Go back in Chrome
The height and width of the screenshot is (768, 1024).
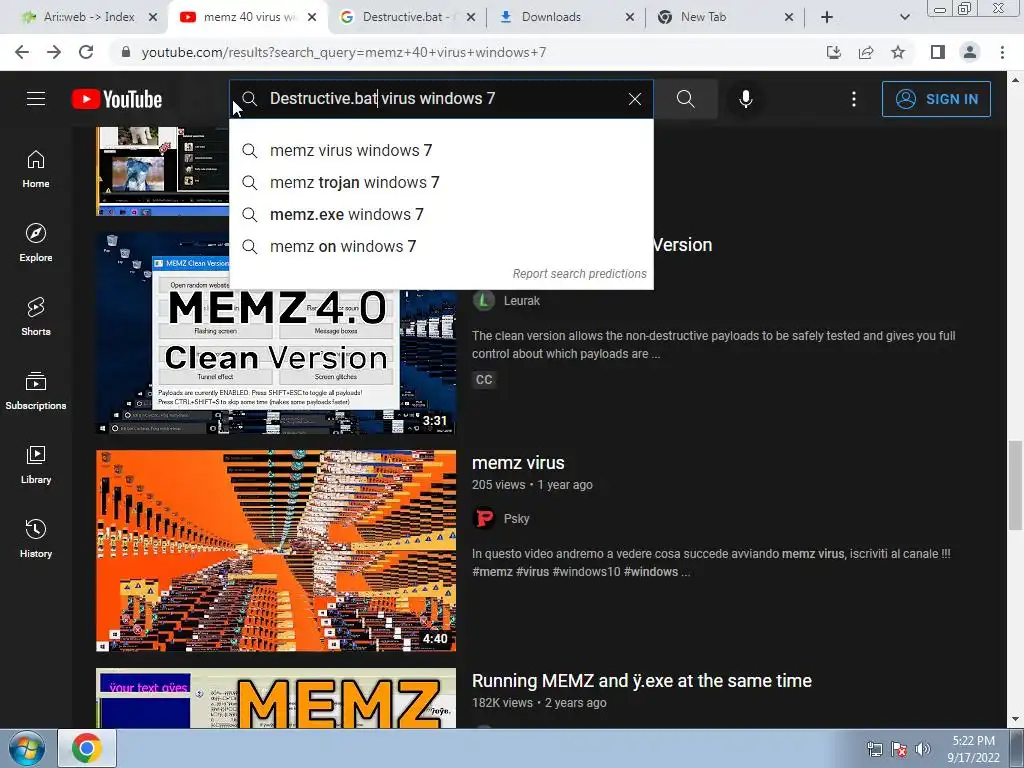click(22, 52)
